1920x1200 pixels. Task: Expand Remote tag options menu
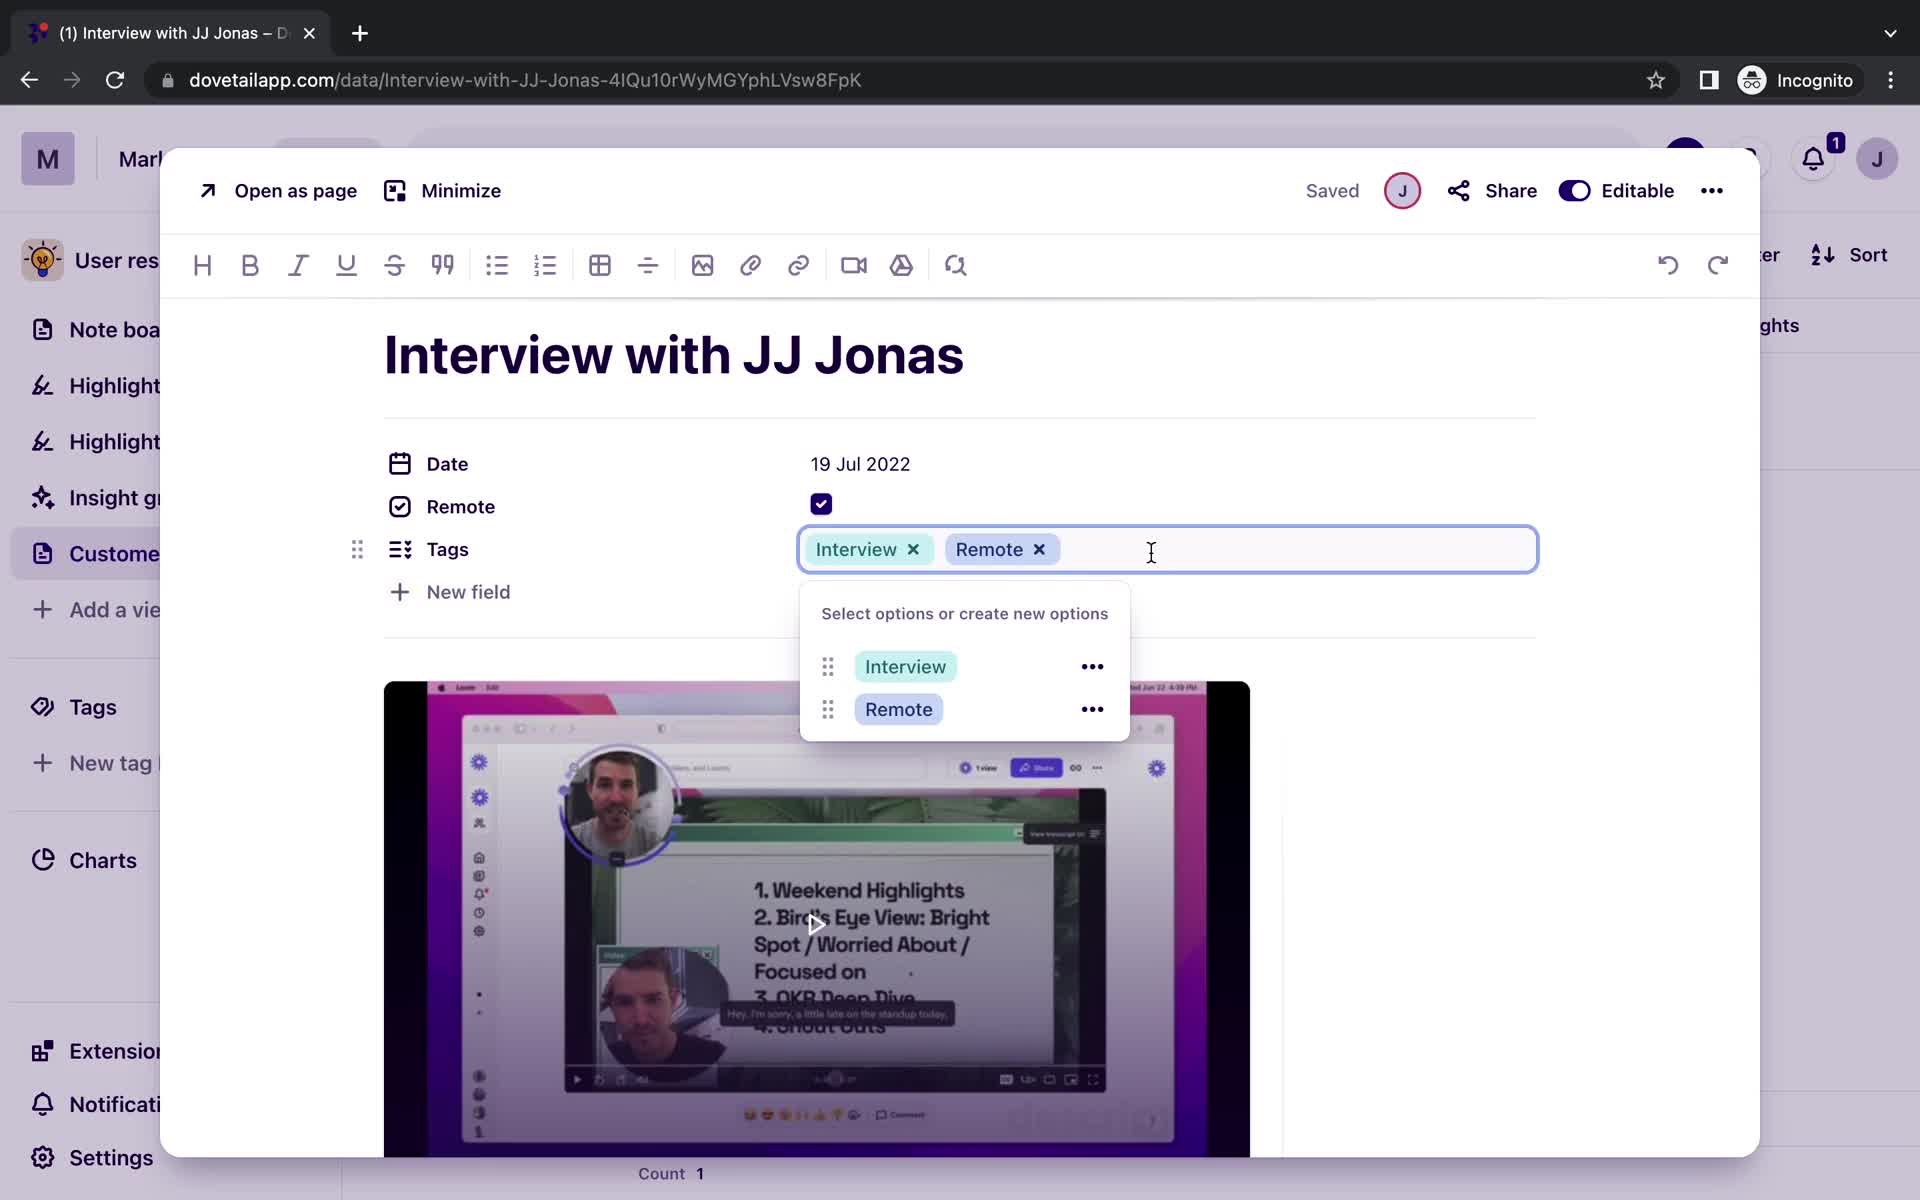point(1092,709)
